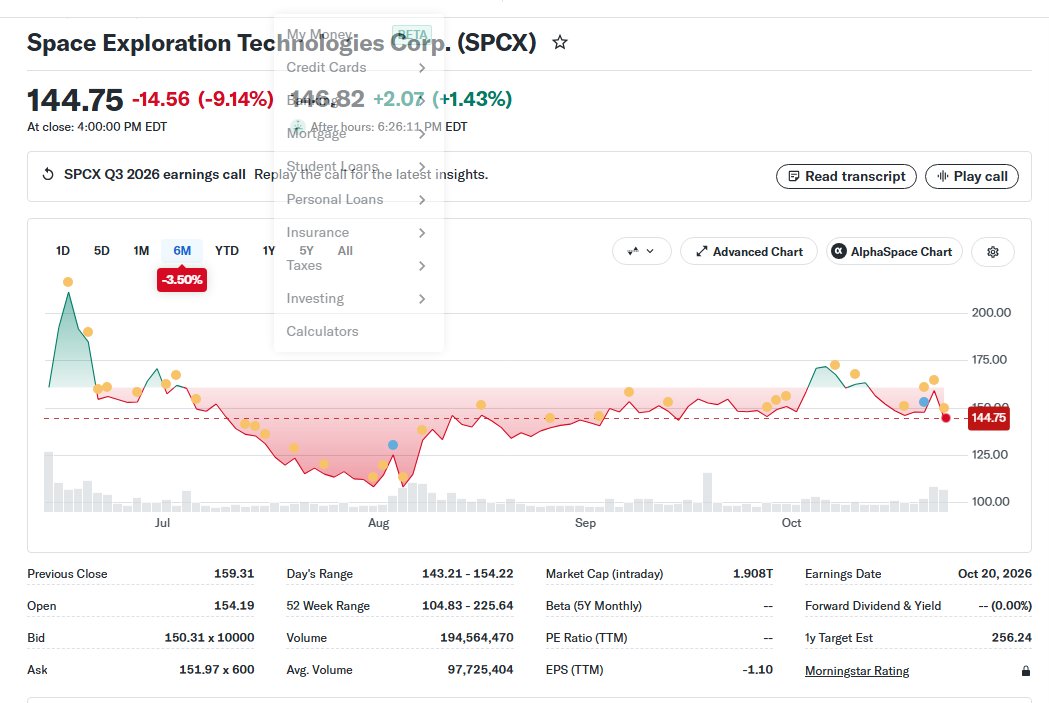Click the blue event marker near chart end
The image size is (1049, 703).
tap(924, 402)
